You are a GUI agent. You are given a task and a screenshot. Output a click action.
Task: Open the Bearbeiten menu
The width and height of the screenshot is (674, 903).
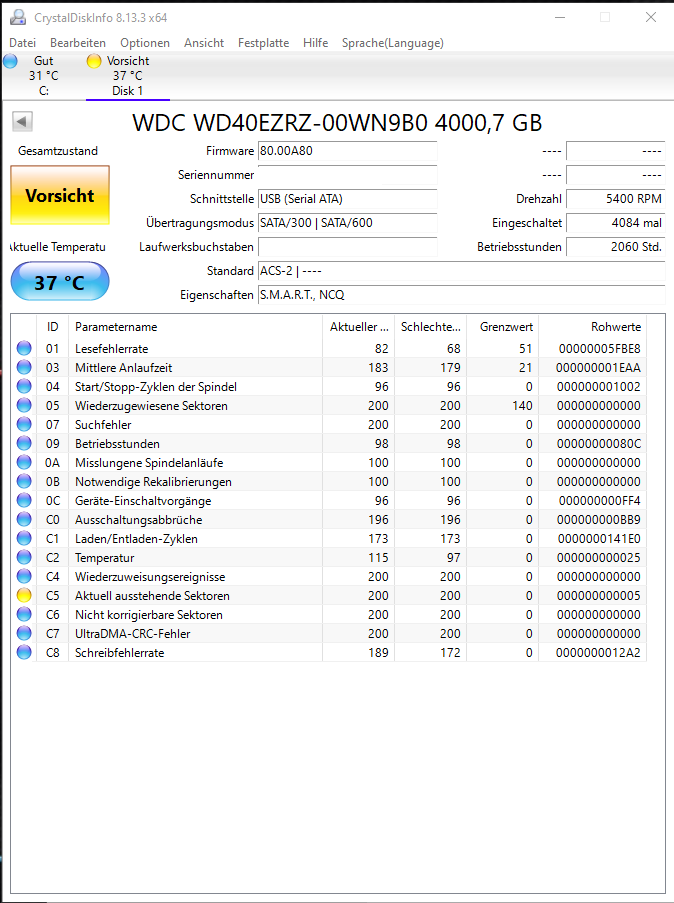pyautogui.click(x=78, y=43)
